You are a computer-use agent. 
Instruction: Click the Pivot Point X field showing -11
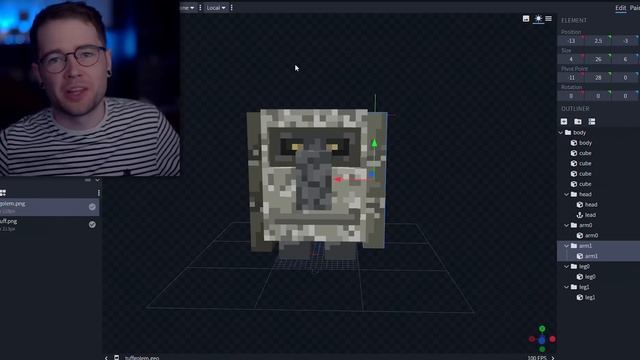(571, 78)
